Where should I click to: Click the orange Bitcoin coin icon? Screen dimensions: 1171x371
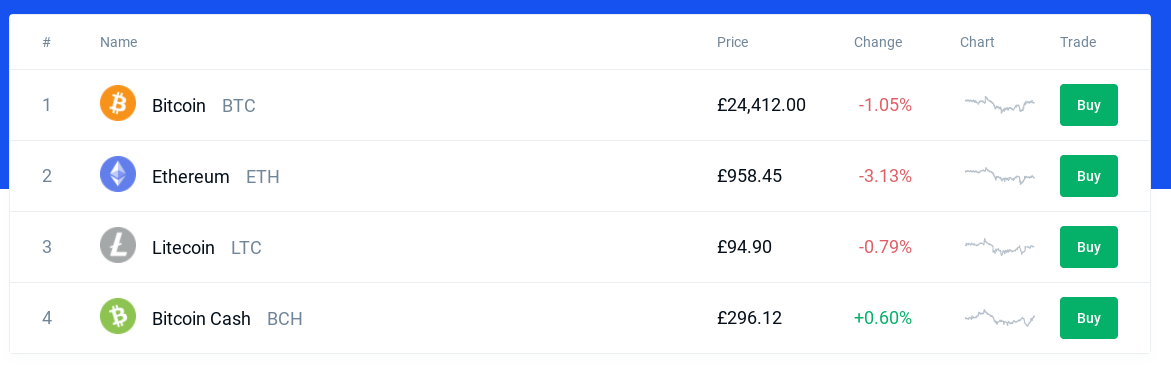[x=118, y=103]
